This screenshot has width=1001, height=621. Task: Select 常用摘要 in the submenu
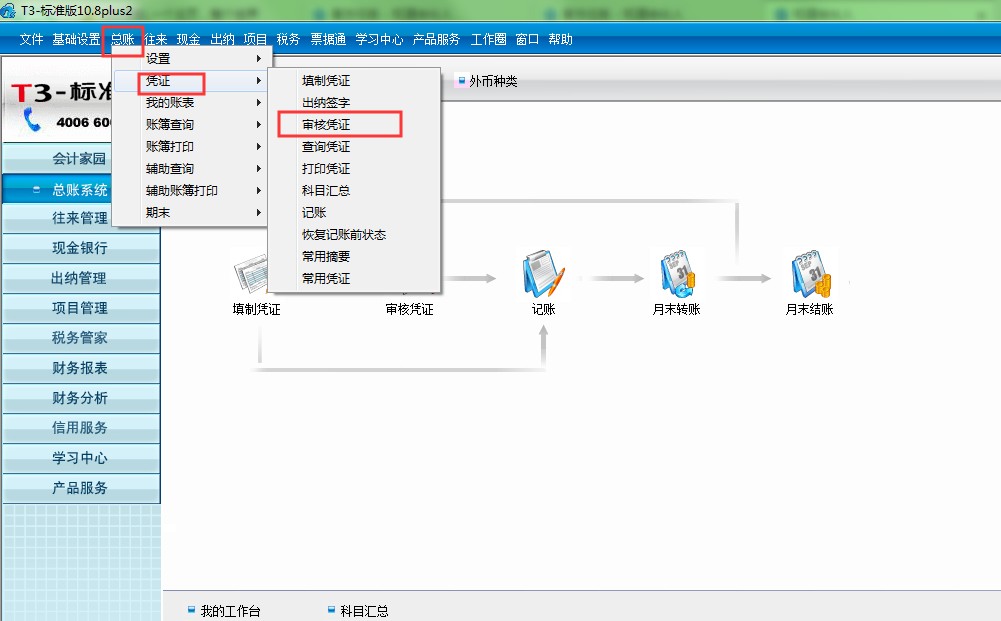tap(354, 257)
